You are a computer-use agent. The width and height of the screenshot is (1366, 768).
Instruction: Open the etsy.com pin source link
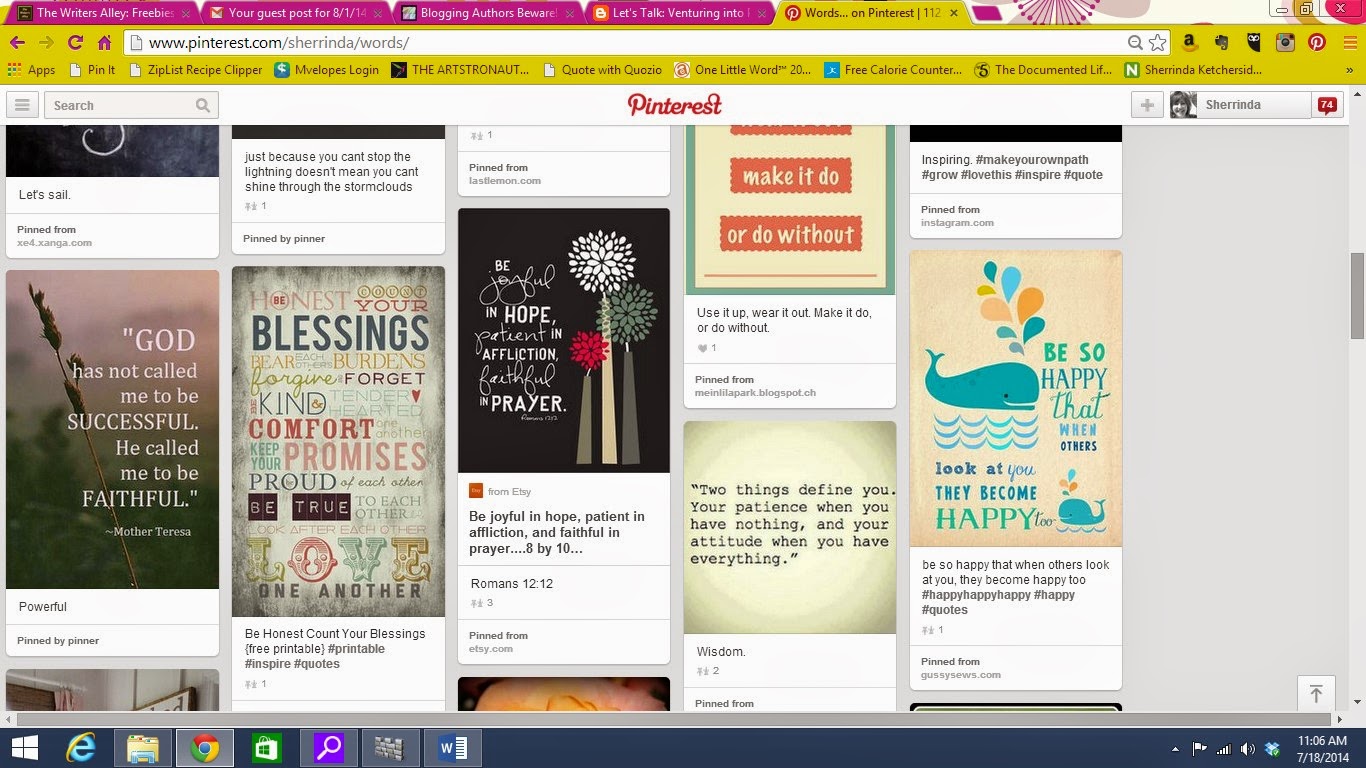point(491,648)
